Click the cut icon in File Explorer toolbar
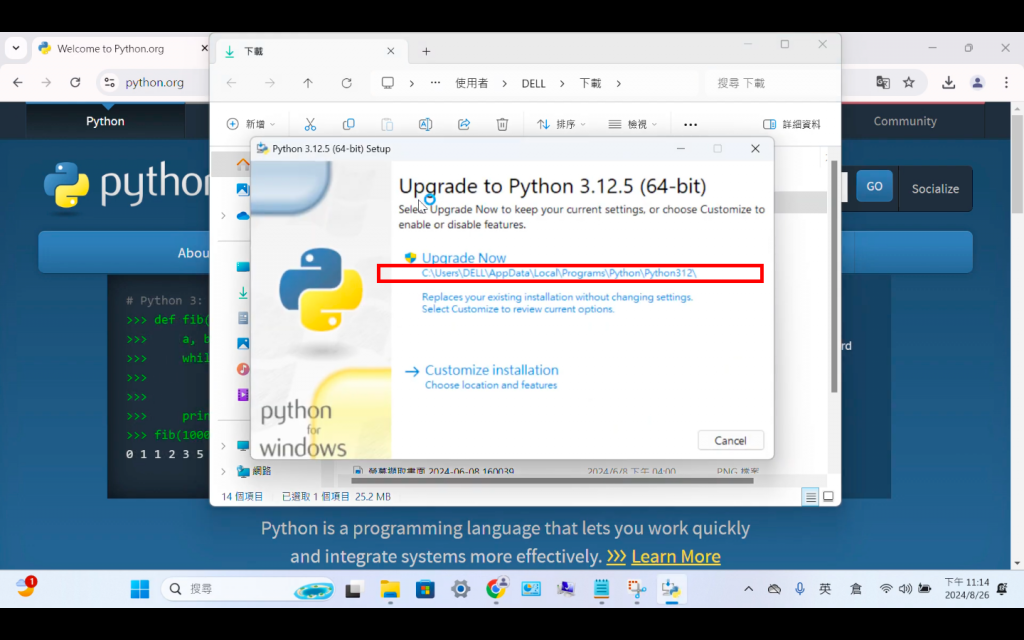This screenshot has height=640, width=1024. click(x=310, y=124)
